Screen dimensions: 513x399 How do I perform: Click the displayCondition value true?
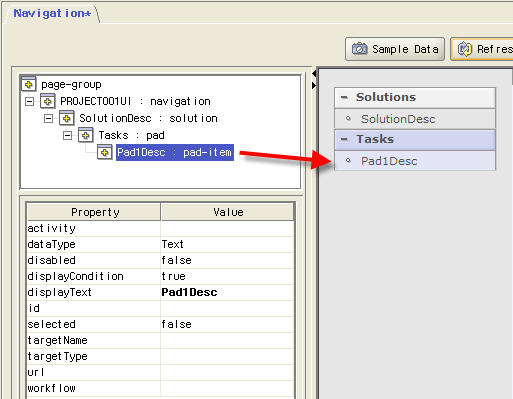tap(228, 276)
